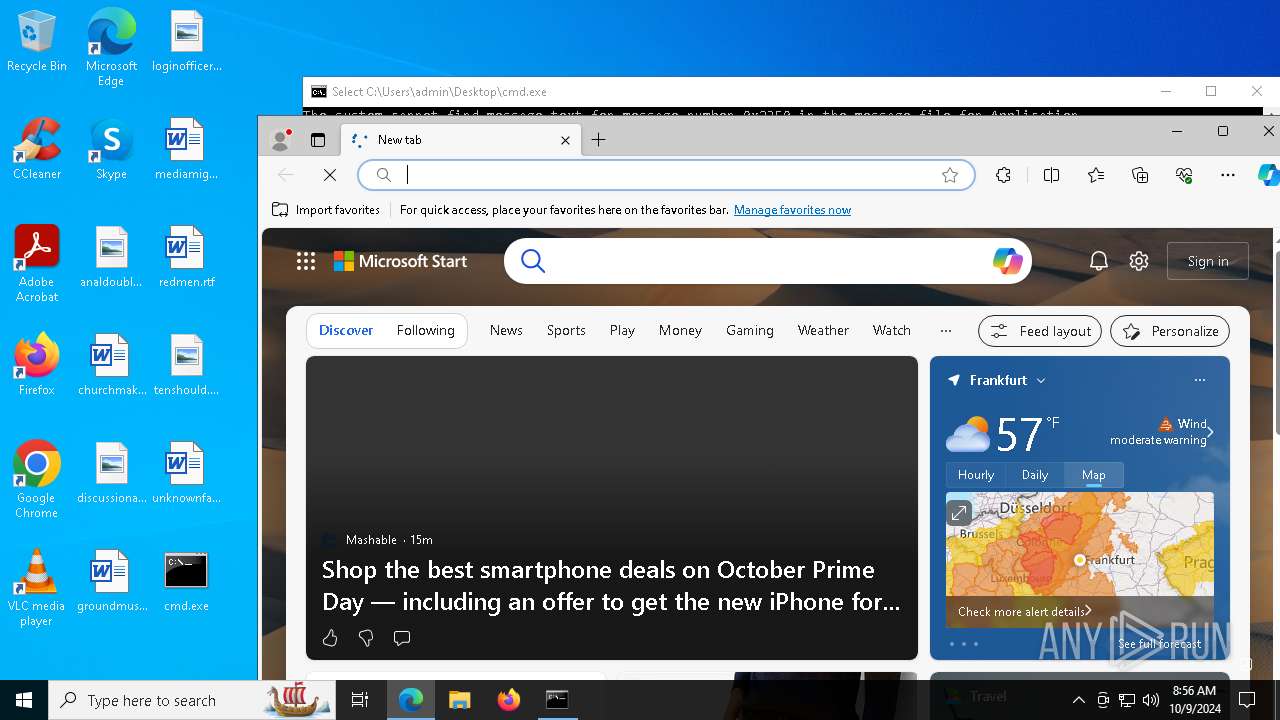Open Check more alert details link
The height and width of the screenshot is (720, 1280).
[1024, 611]
